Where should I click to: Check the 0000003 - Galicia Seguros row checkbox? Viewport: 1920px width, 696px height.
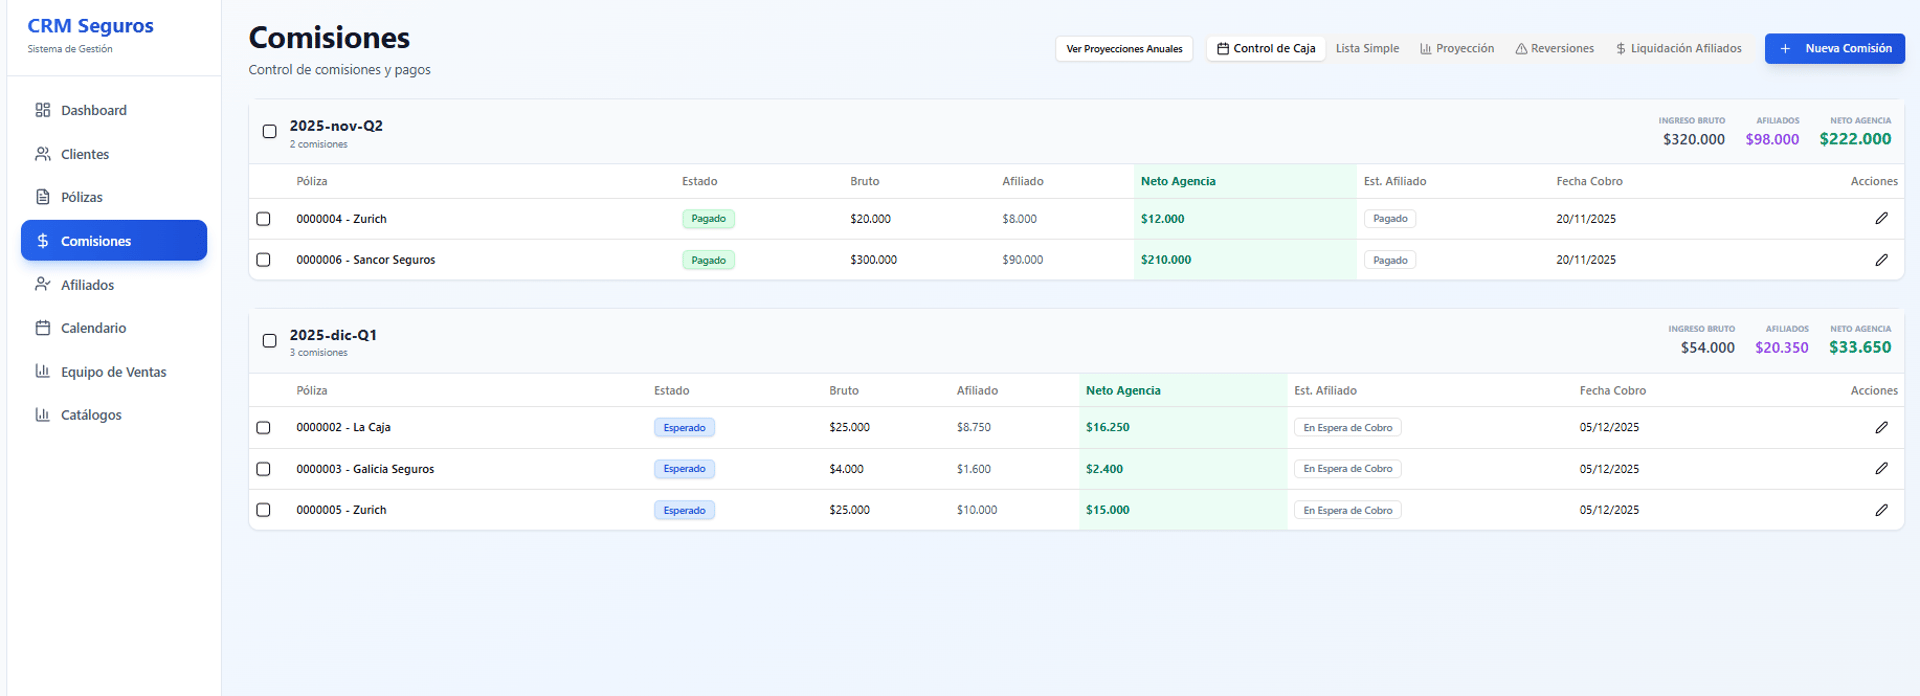point(263,469)
